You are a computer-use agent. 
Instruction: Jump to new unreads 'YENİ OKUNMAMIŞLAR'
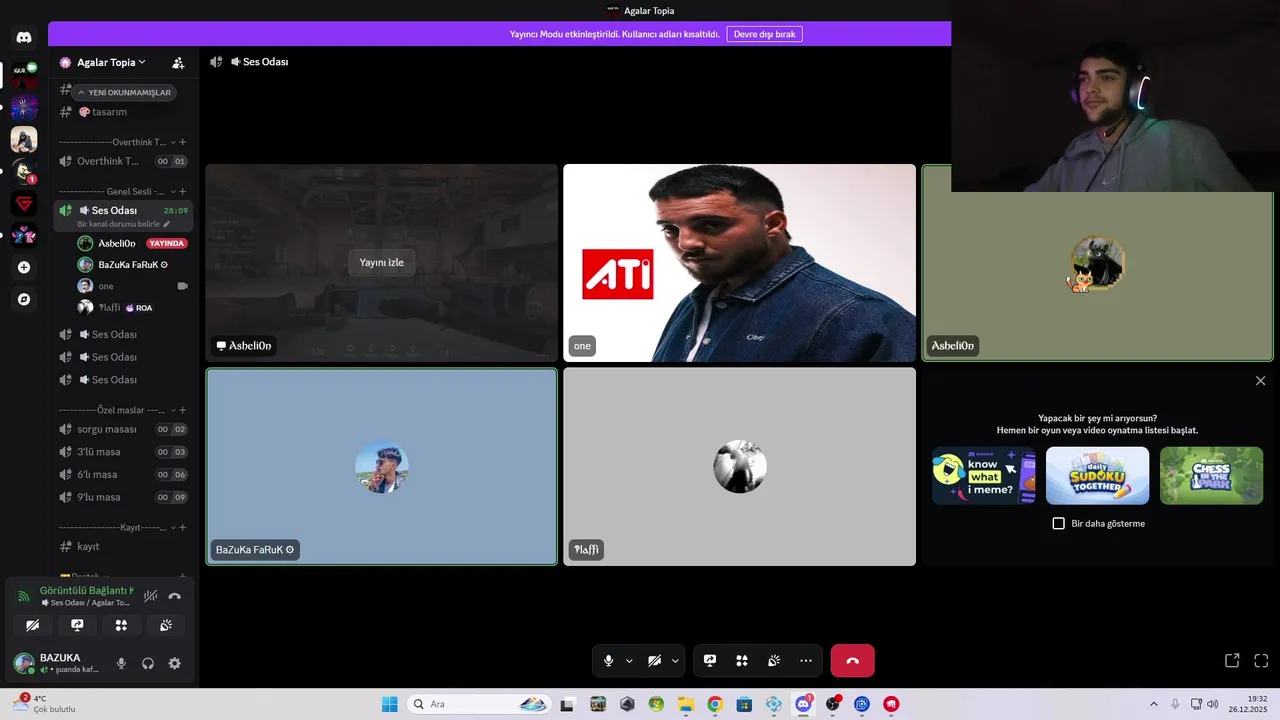tap(125, 92)
